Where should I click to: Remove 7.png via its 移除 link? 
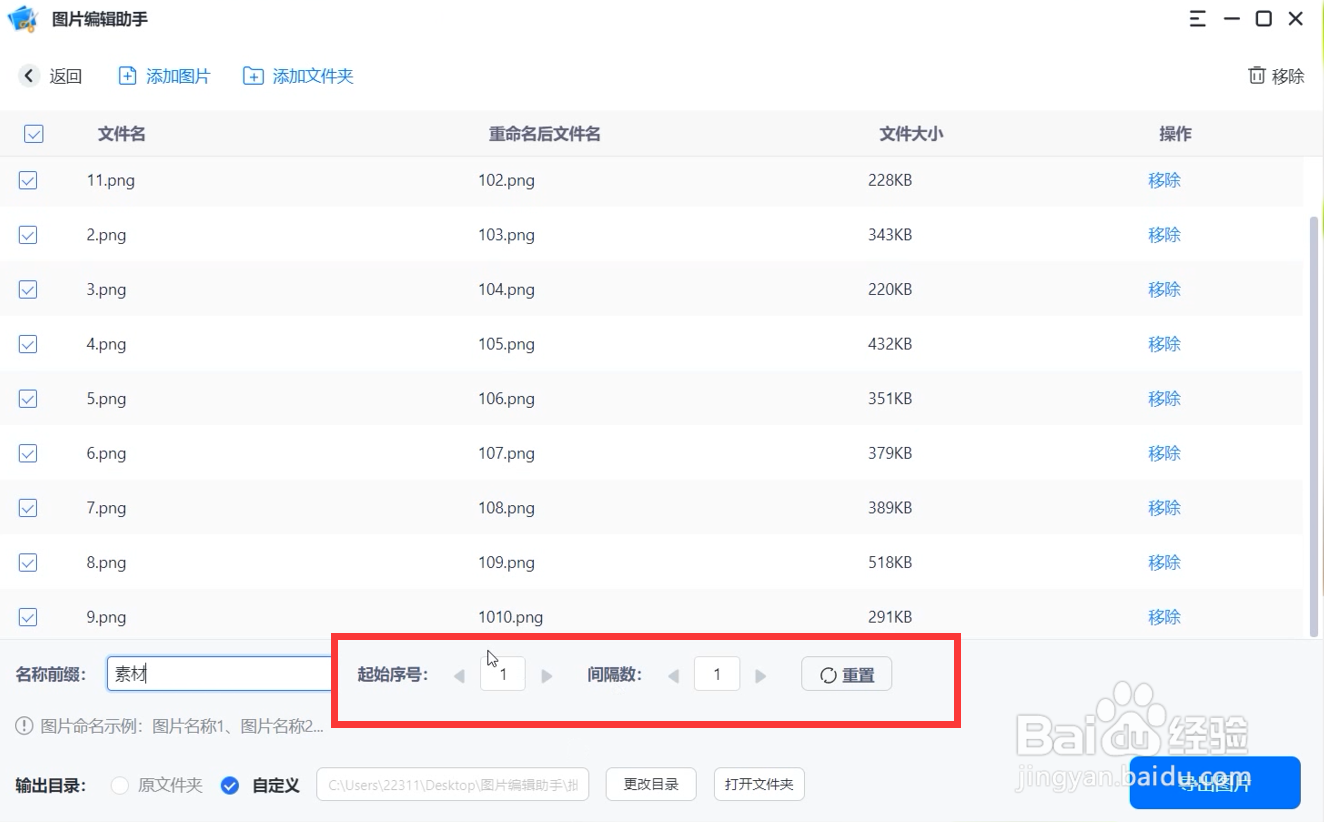pyautogui.click(x=1164, y=508)
